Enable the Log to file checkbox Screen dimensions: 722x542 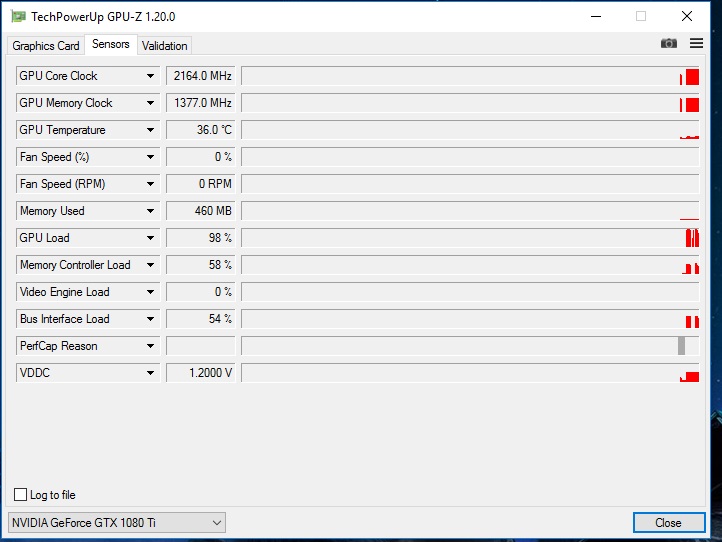pyautogui.click(x=20, y=495)
